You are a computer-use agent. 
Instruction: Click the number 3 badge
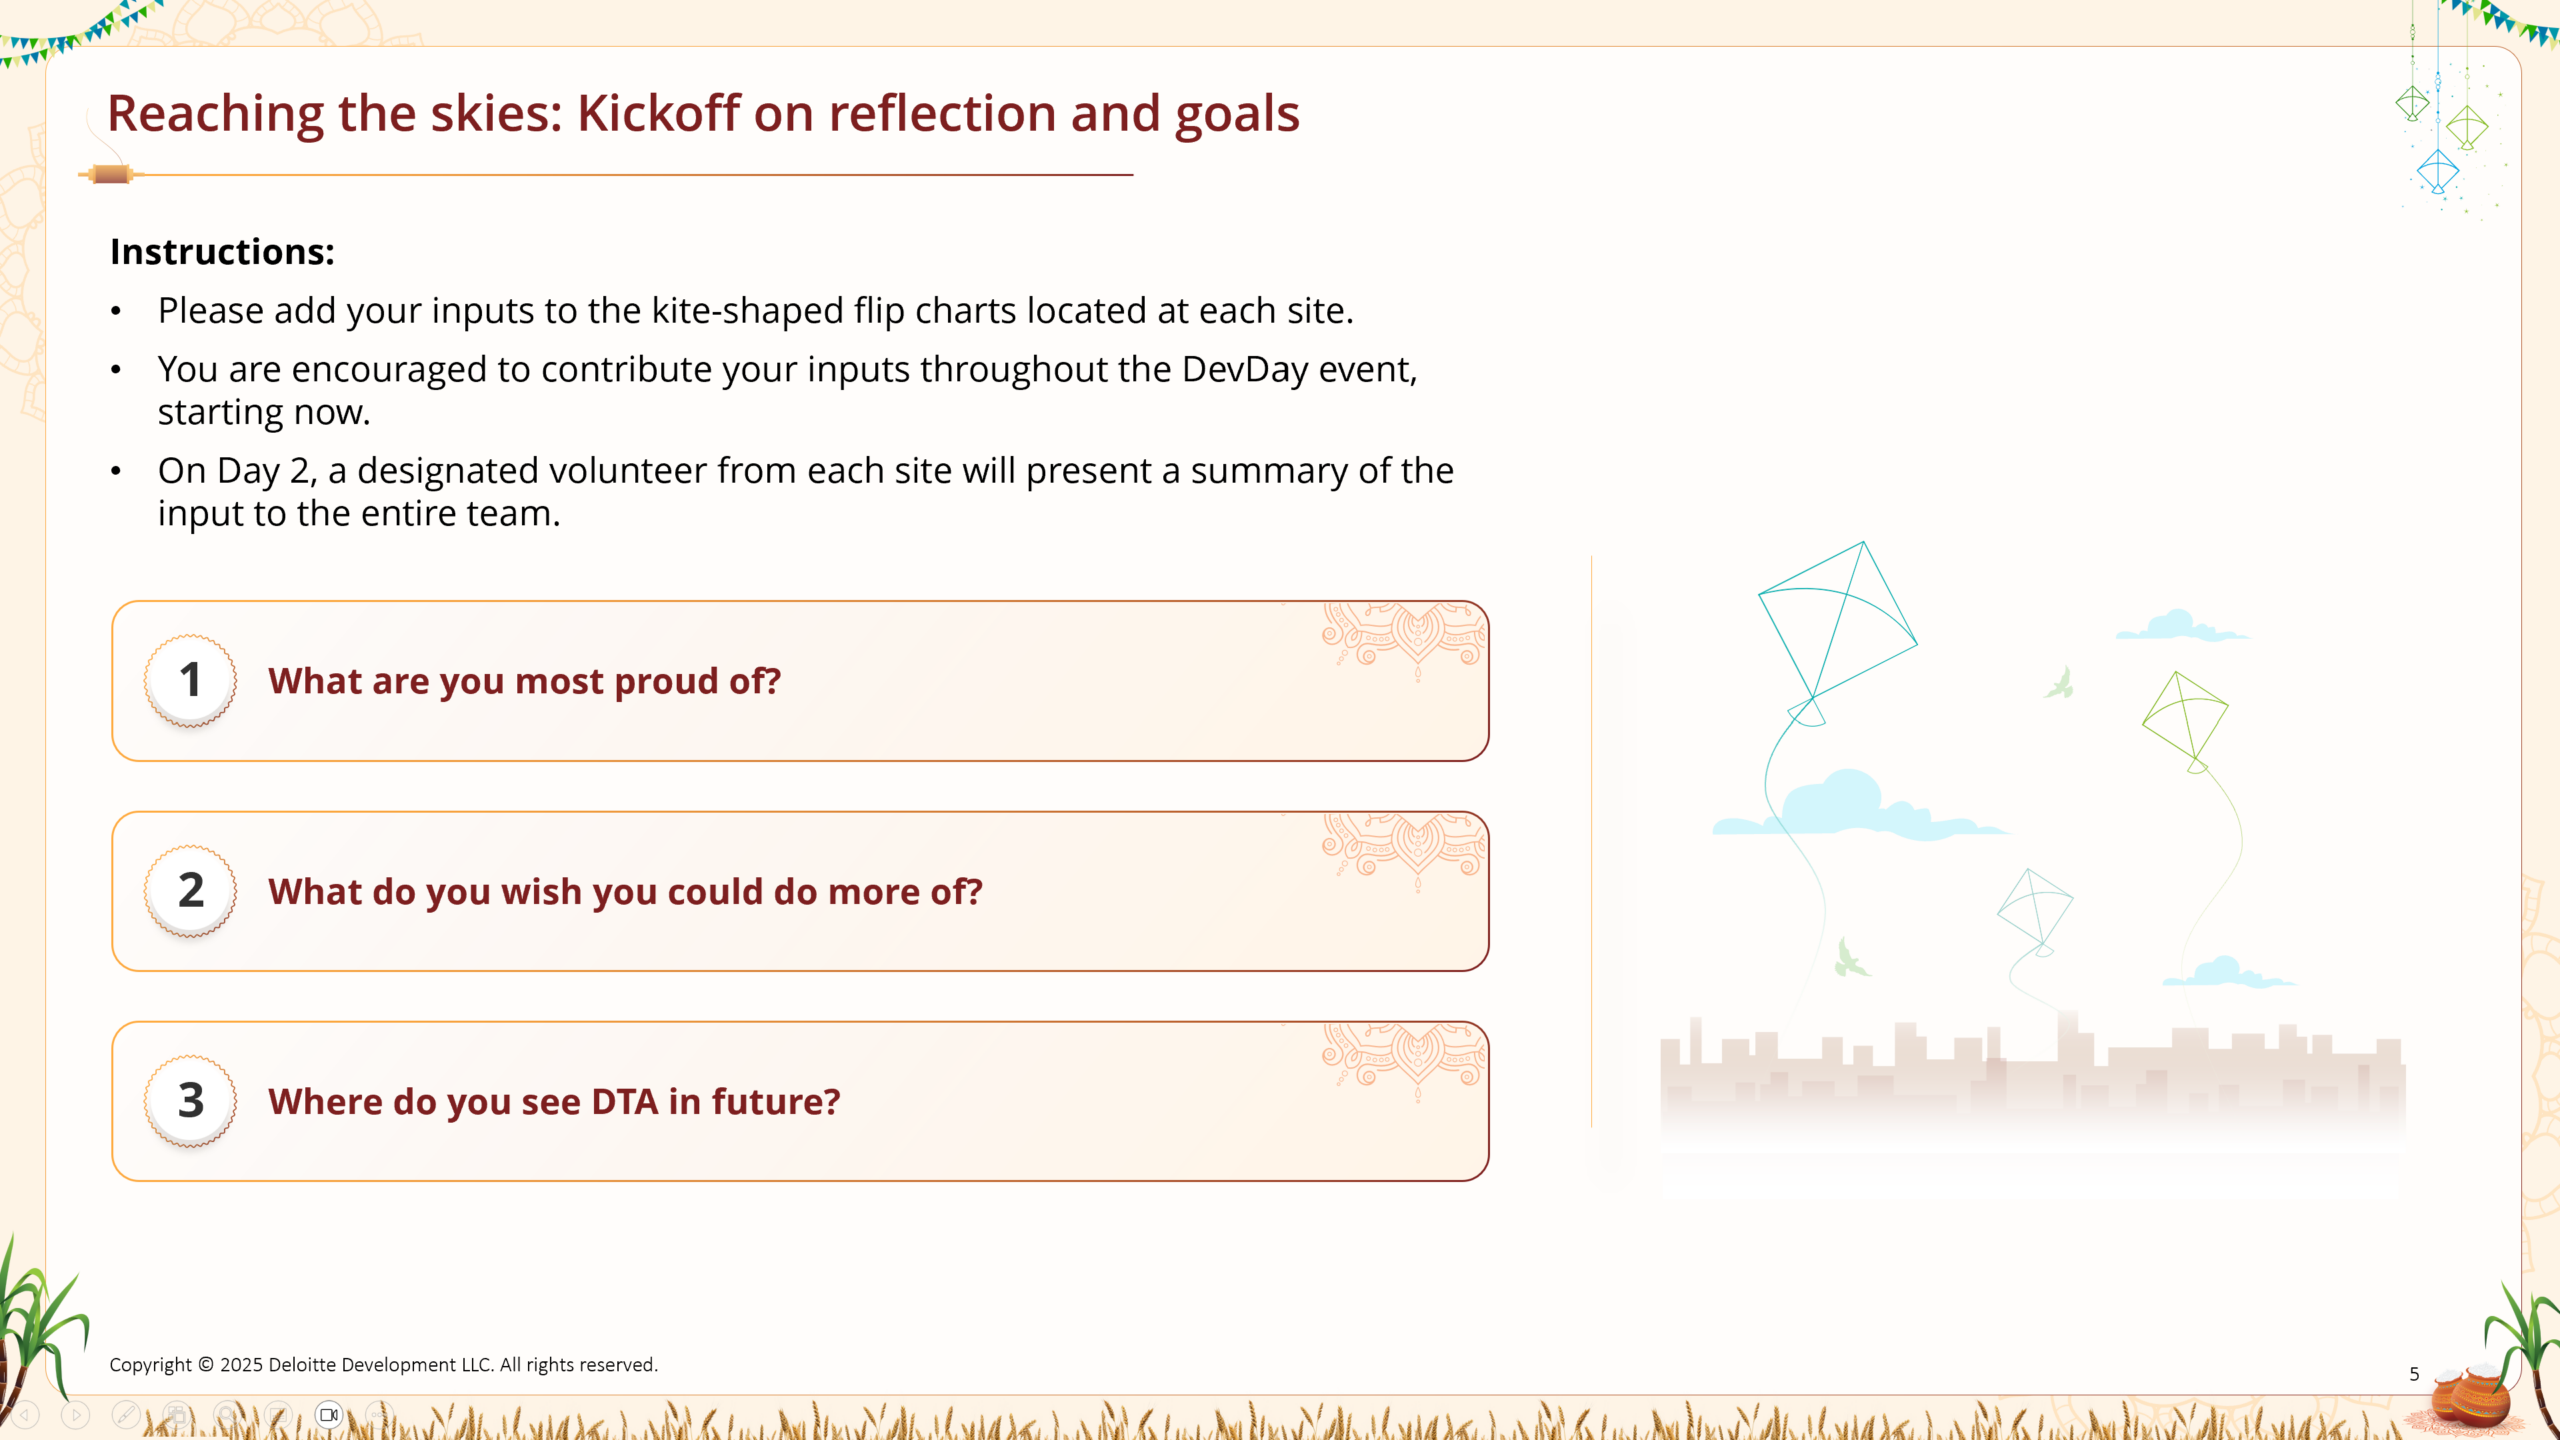point(190,1101)
